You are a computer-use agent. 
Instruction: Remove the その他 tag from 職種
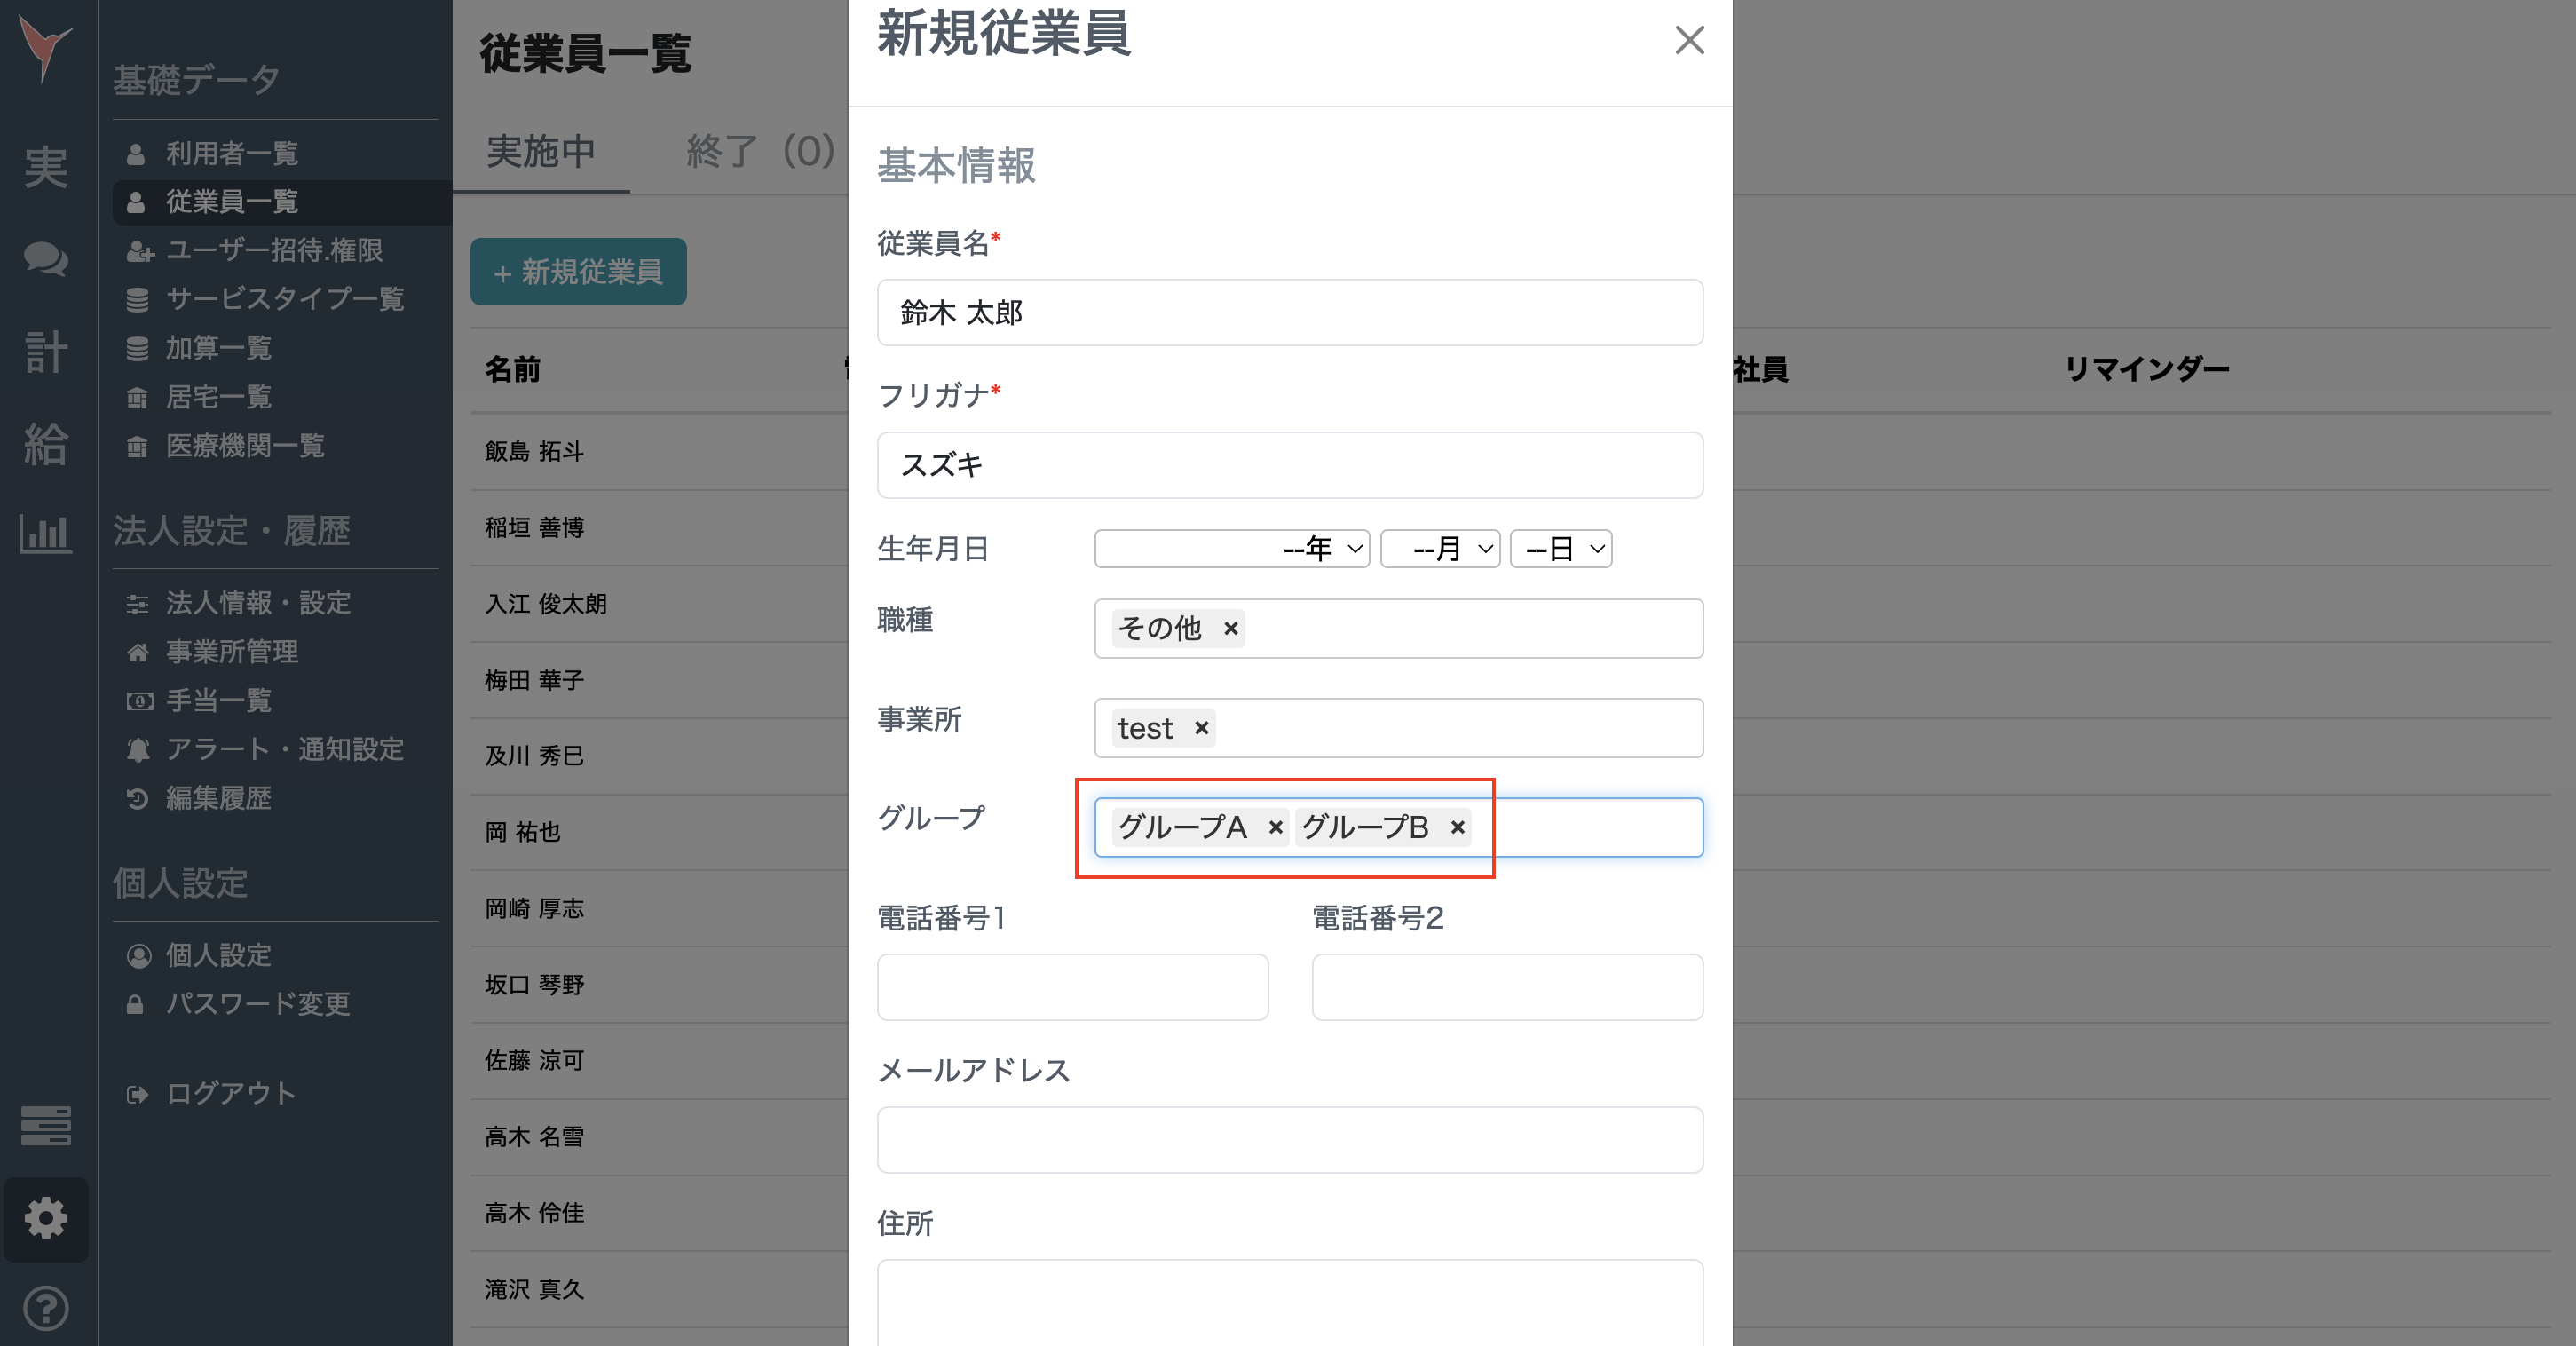coord(1229,629)
